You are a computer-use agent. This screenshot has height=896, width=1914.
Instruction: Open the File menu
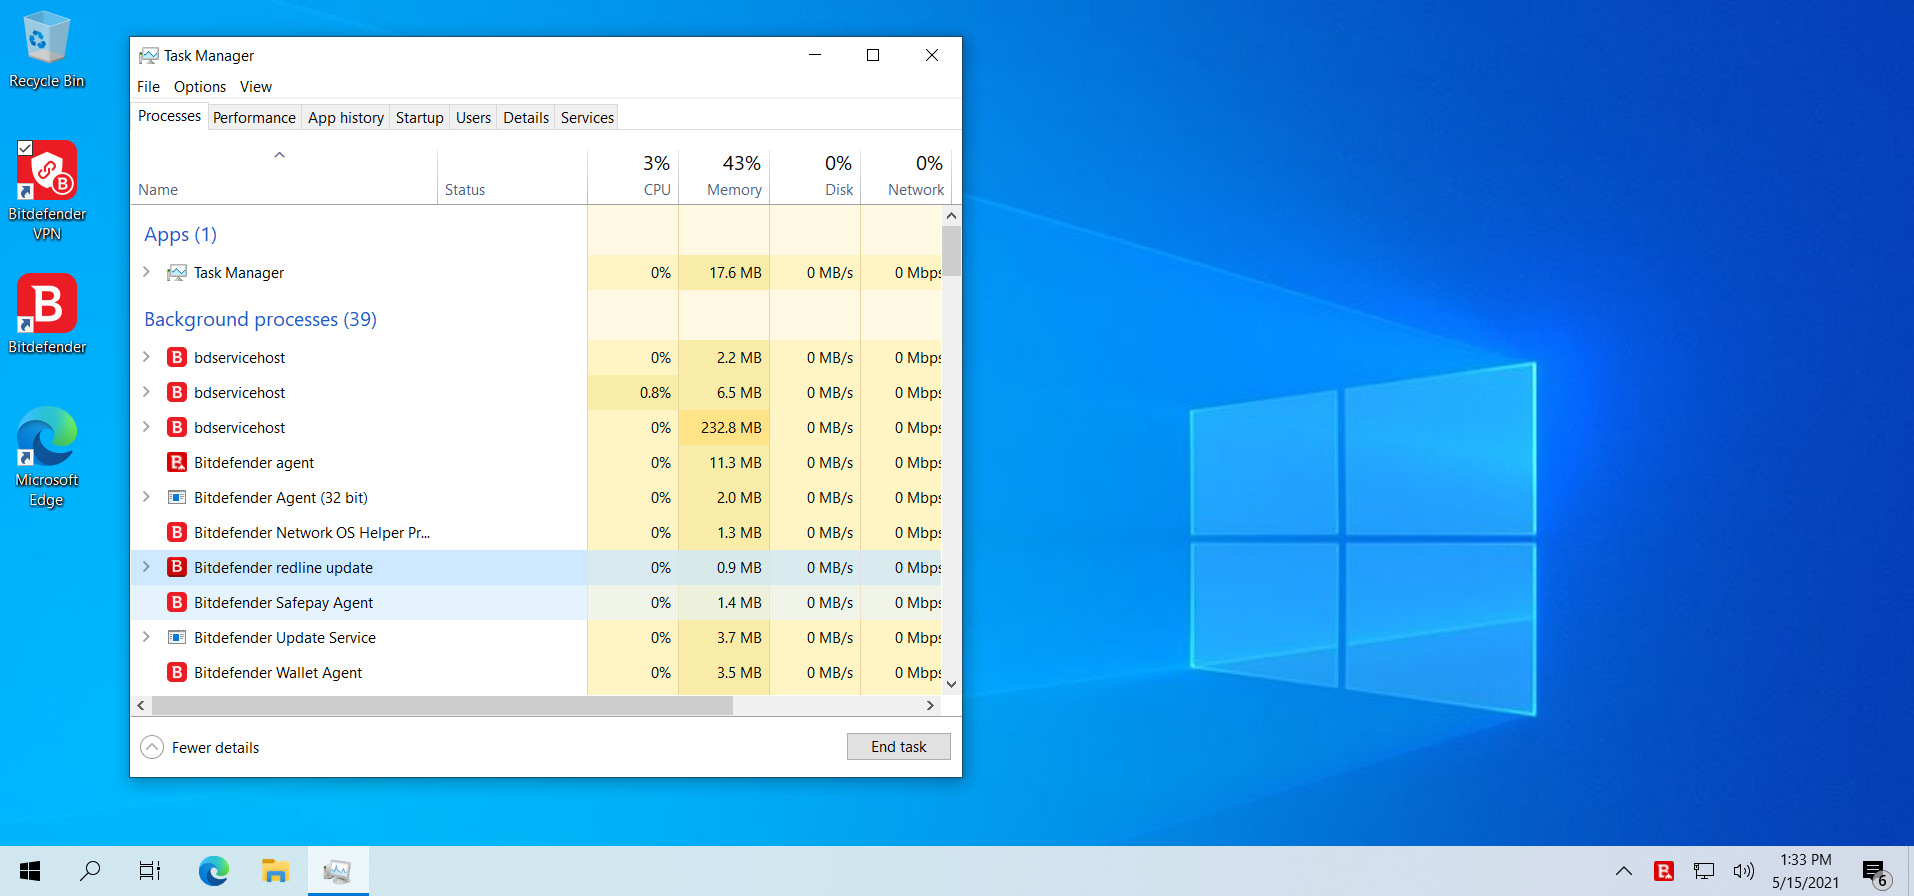tap(148, 87)
